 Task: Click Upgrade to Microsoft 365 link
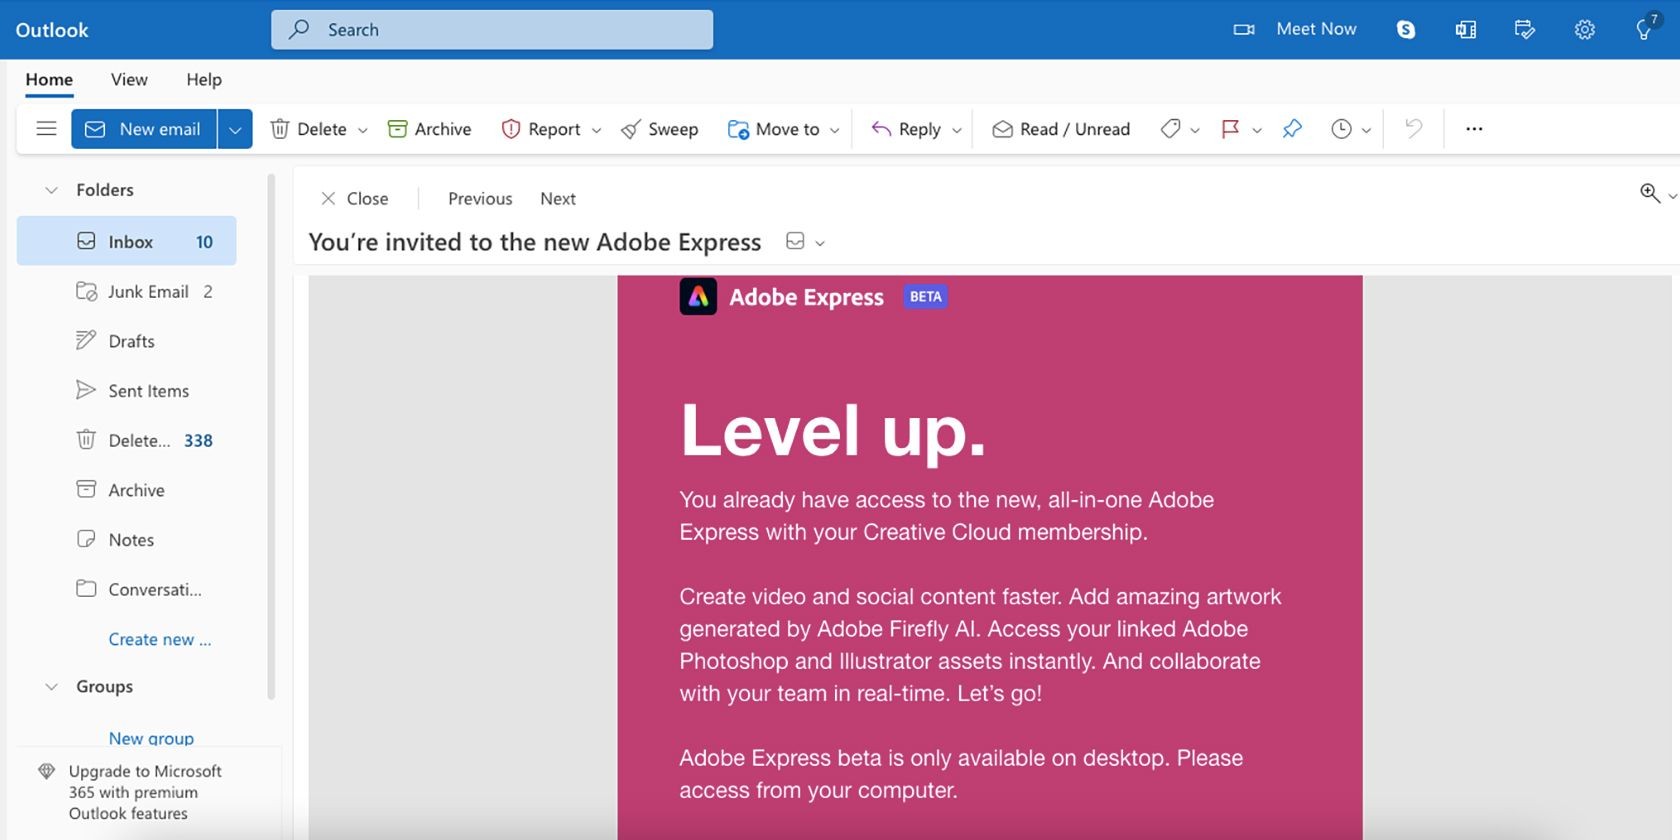coord(145,792)
